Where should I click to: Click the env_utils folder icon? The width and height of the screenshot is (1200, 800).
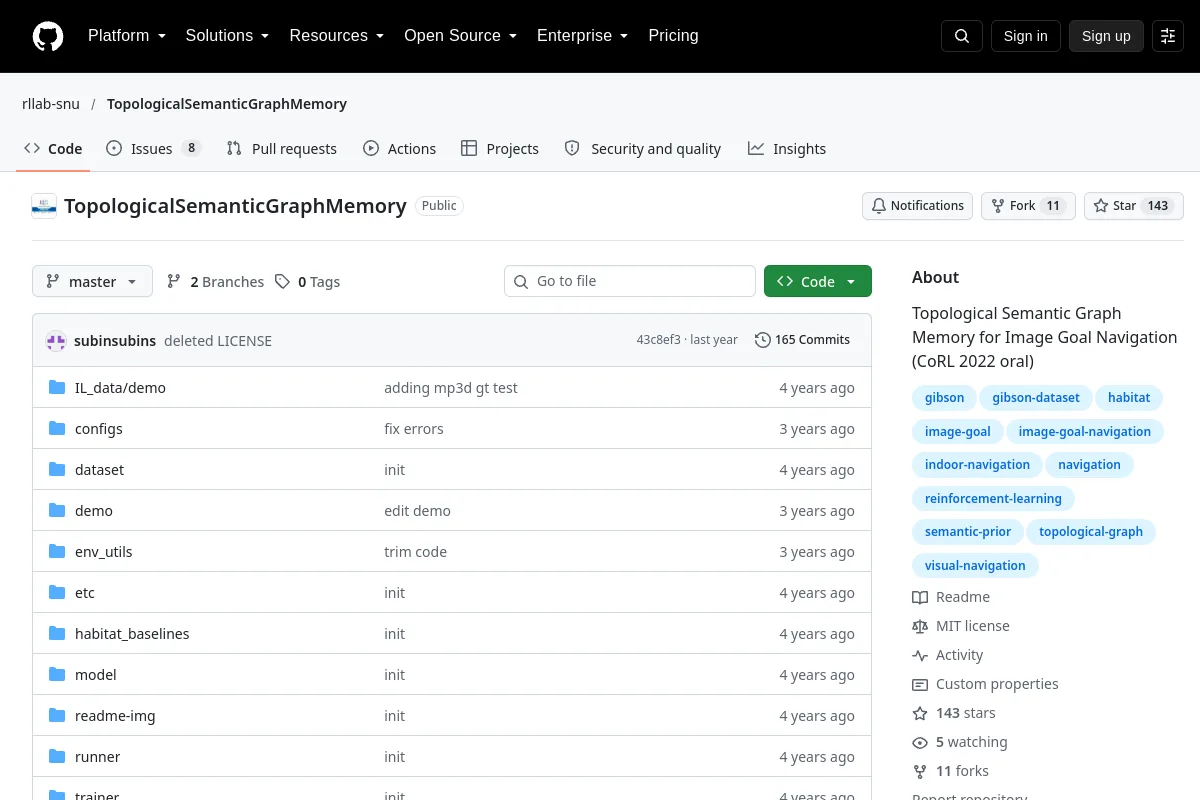pos(57,552)
